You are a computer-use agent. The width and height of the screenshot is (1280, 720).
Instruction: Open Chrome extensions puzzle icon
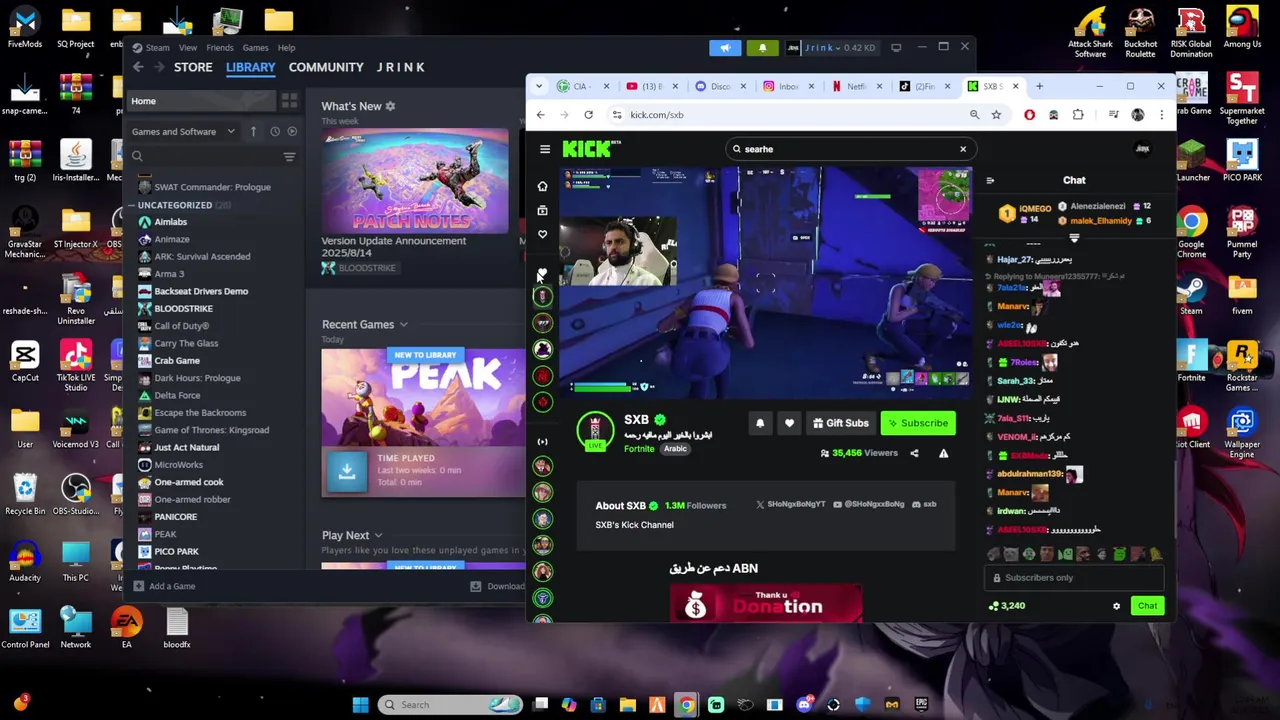(x=1078, y=115)
